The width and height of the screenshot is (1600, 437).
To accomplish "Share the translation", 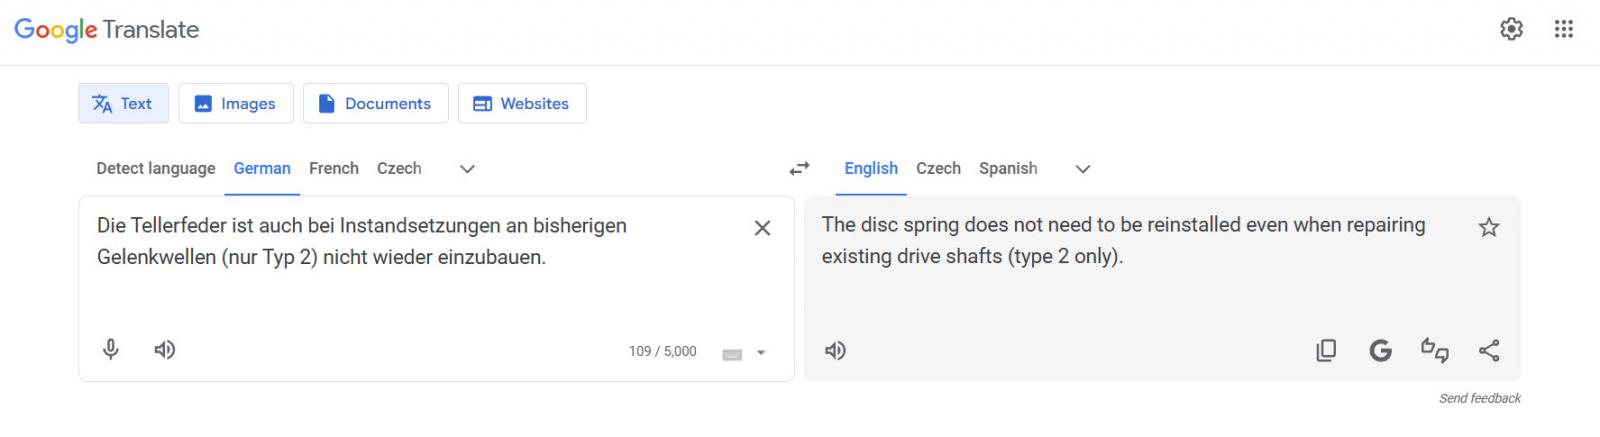I will click(1489, 350).
